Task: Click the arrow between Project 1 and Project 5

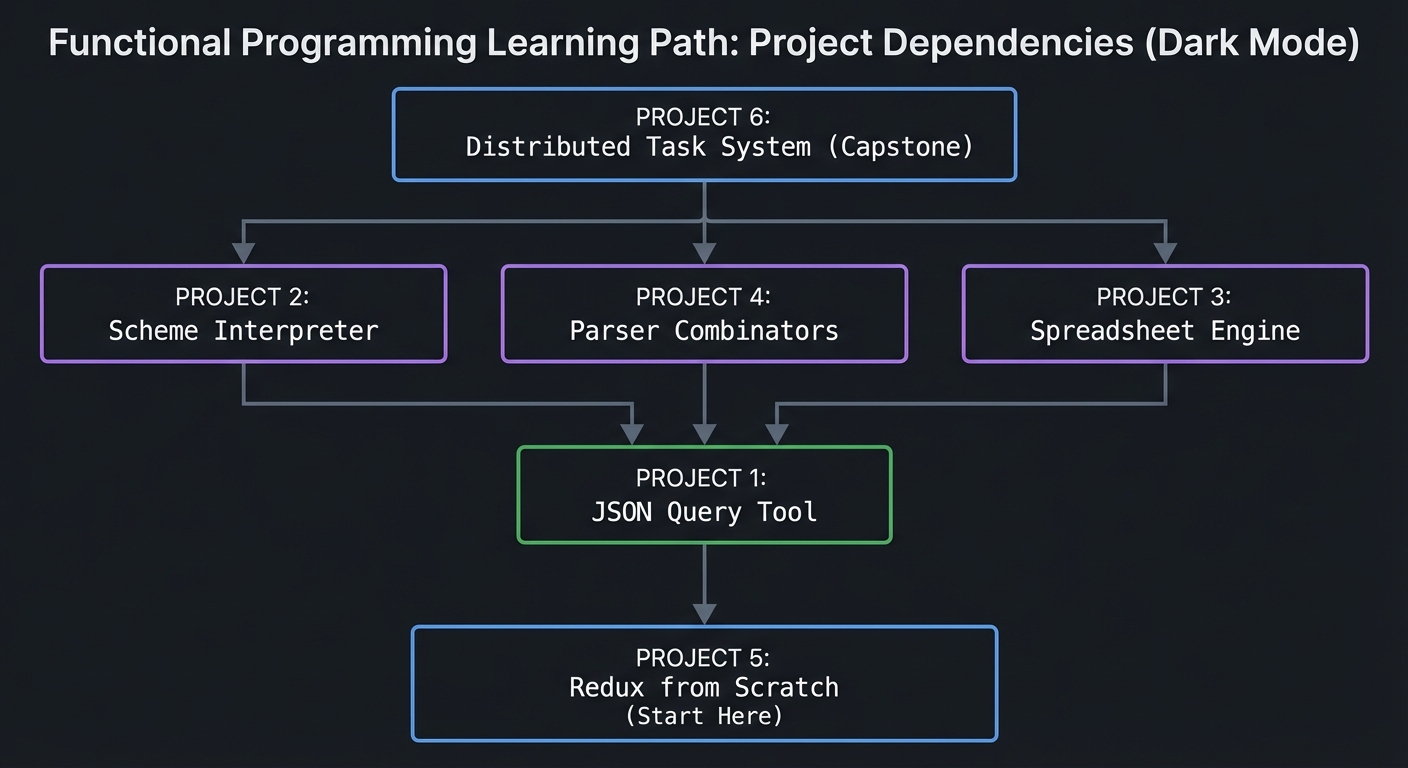Action: 704,585
